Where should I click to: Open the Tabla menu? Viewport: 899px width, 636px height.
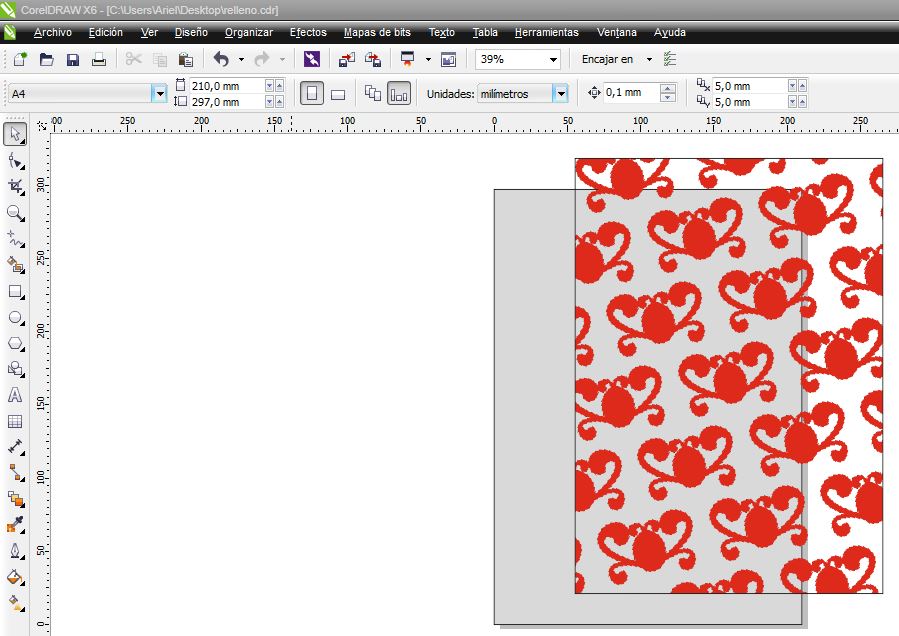click(x=485, y=33)
